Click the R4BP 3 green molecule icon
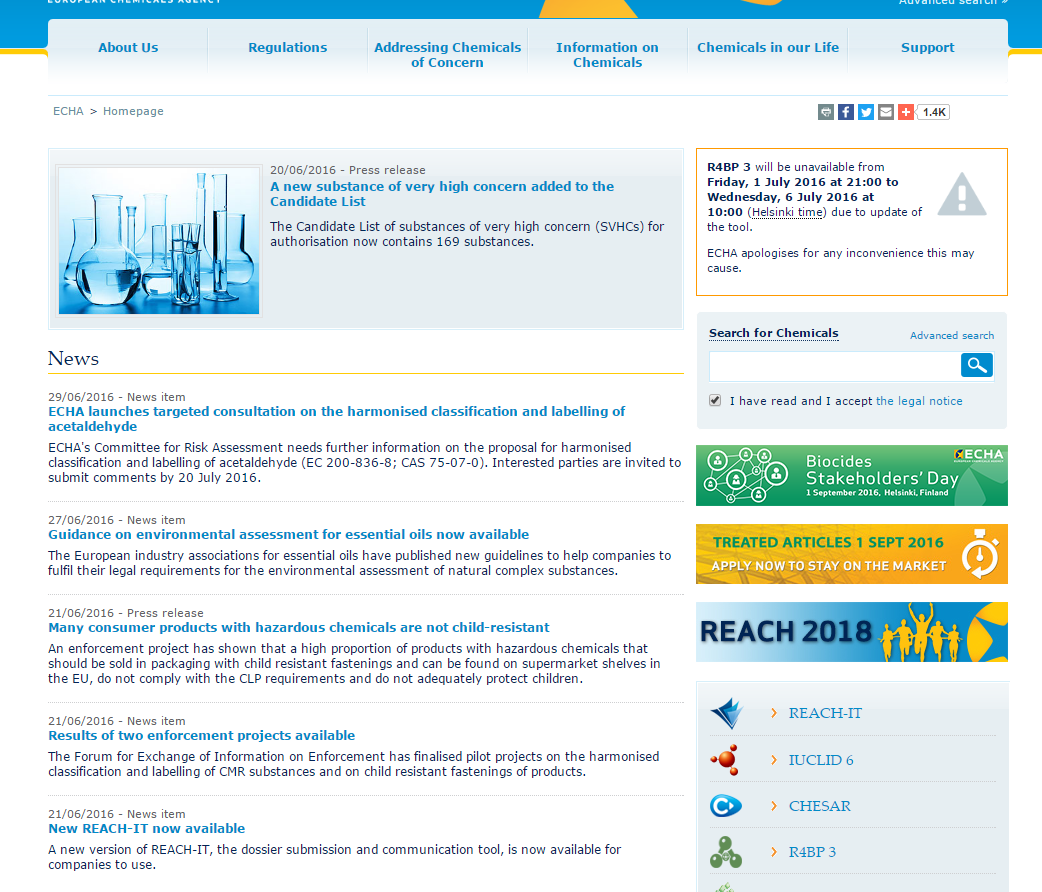 click(726, 852)
